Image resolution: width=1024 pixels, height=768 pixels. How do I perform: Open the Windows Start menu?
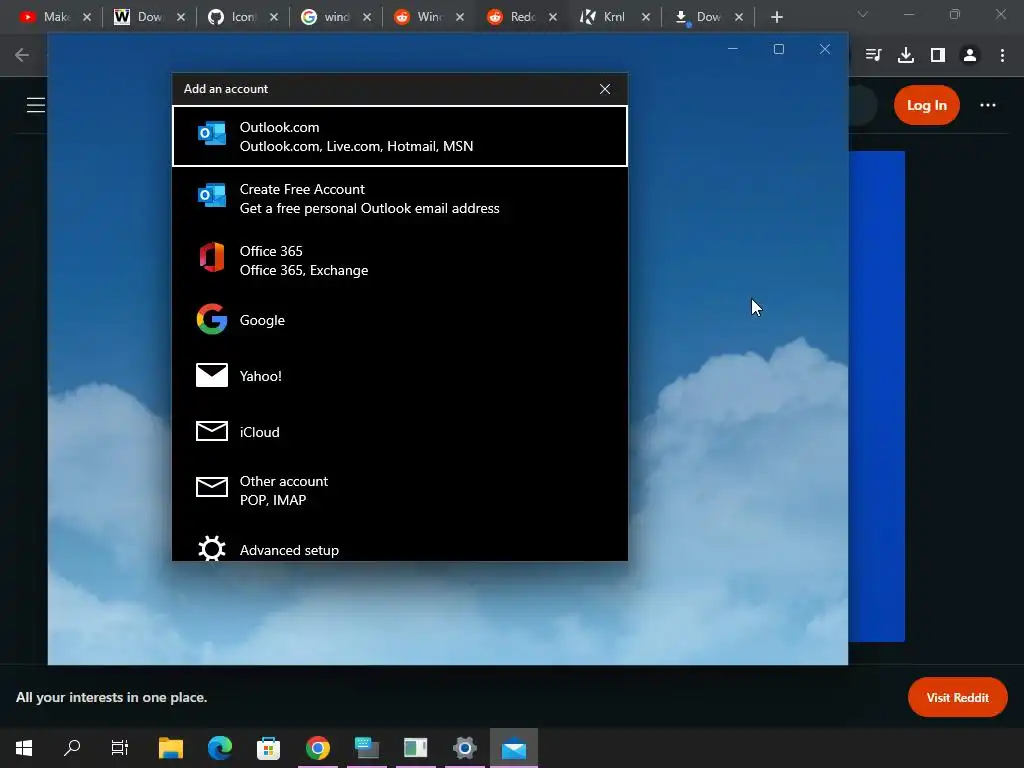[x=24, y=747]
